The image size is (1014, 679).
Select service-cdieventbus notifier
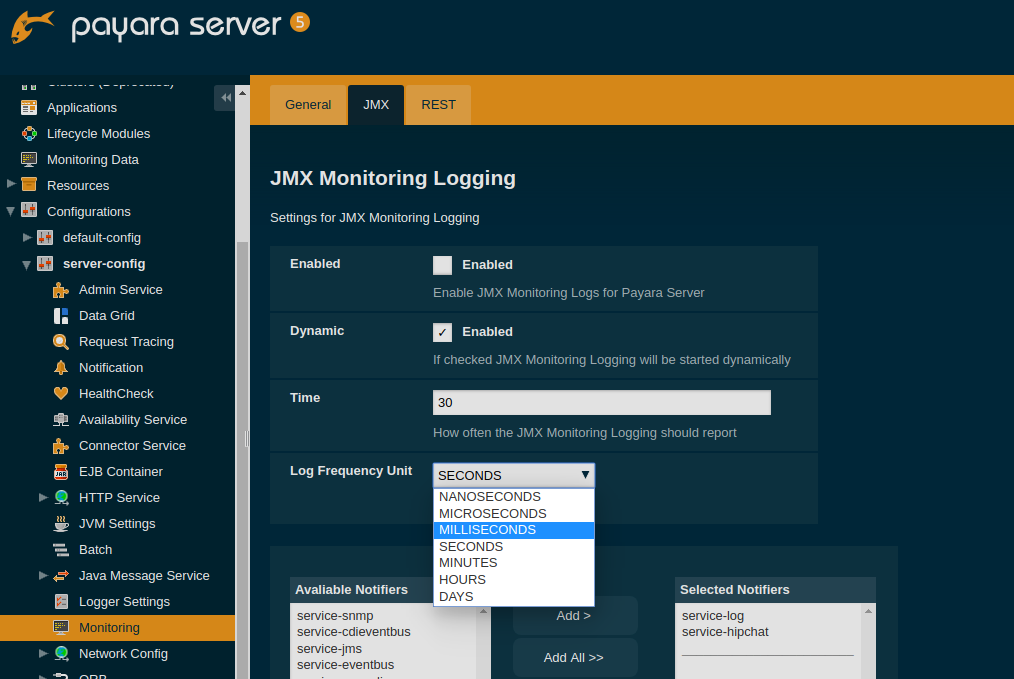[x=354, y=632]
